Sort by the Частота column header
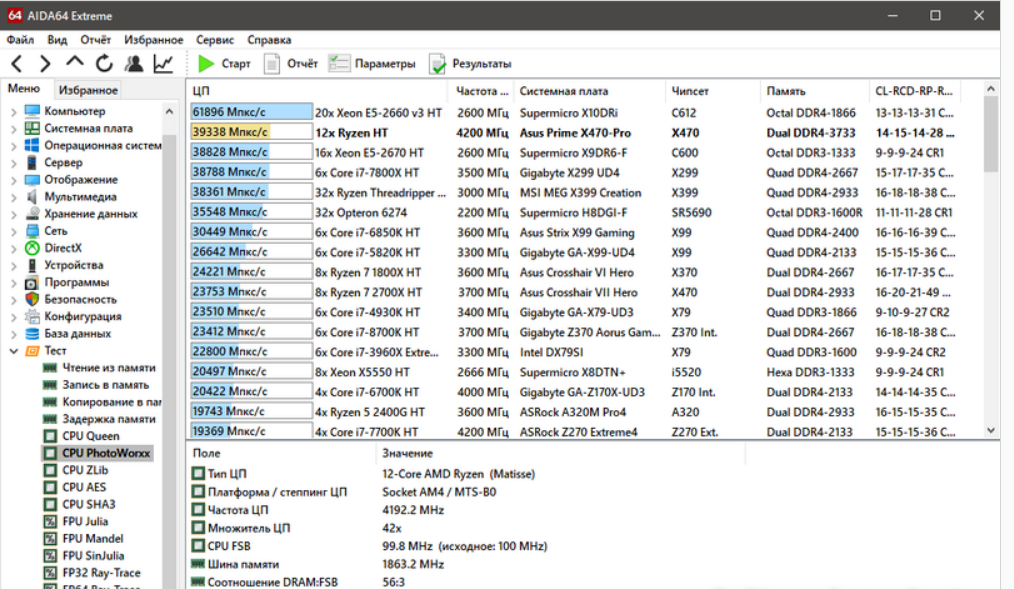Image resolution: width=1014 pixels, height=589 pixels. tap(481, 91)
